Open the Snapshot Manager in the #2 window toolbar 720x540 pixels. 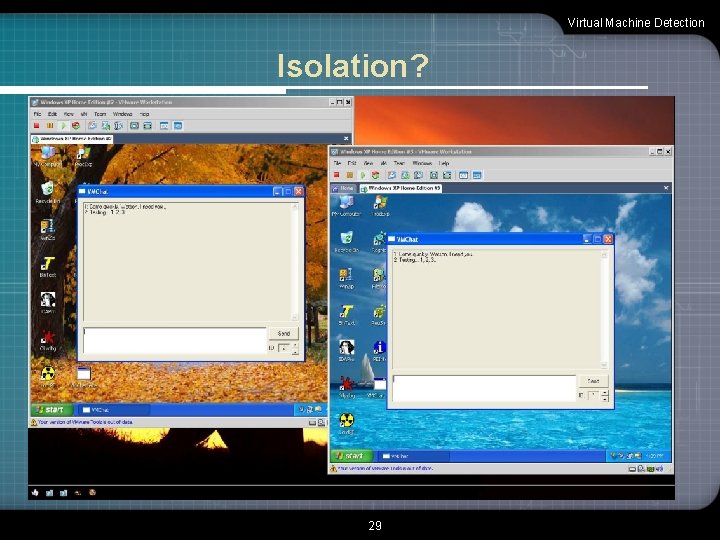tap(118, 126)
